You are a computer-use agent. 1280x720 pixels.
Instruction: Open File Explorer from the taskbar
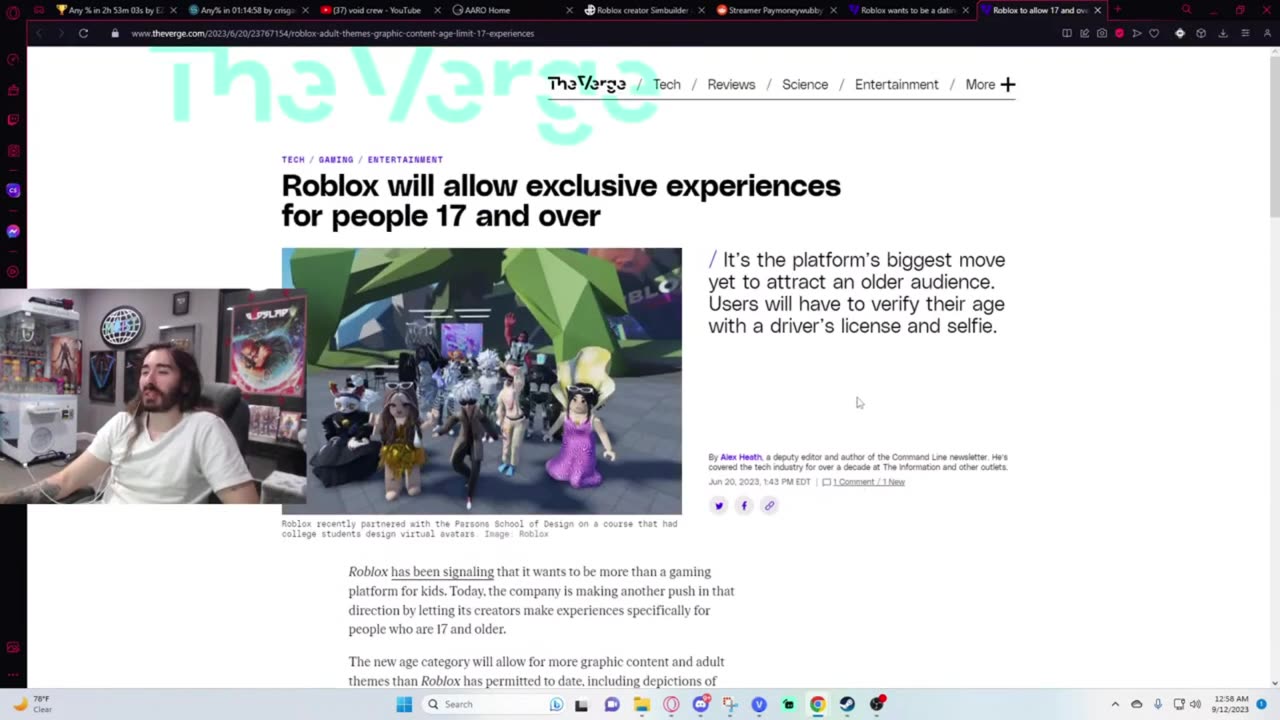pyautogui.click(x=641, y=704)
